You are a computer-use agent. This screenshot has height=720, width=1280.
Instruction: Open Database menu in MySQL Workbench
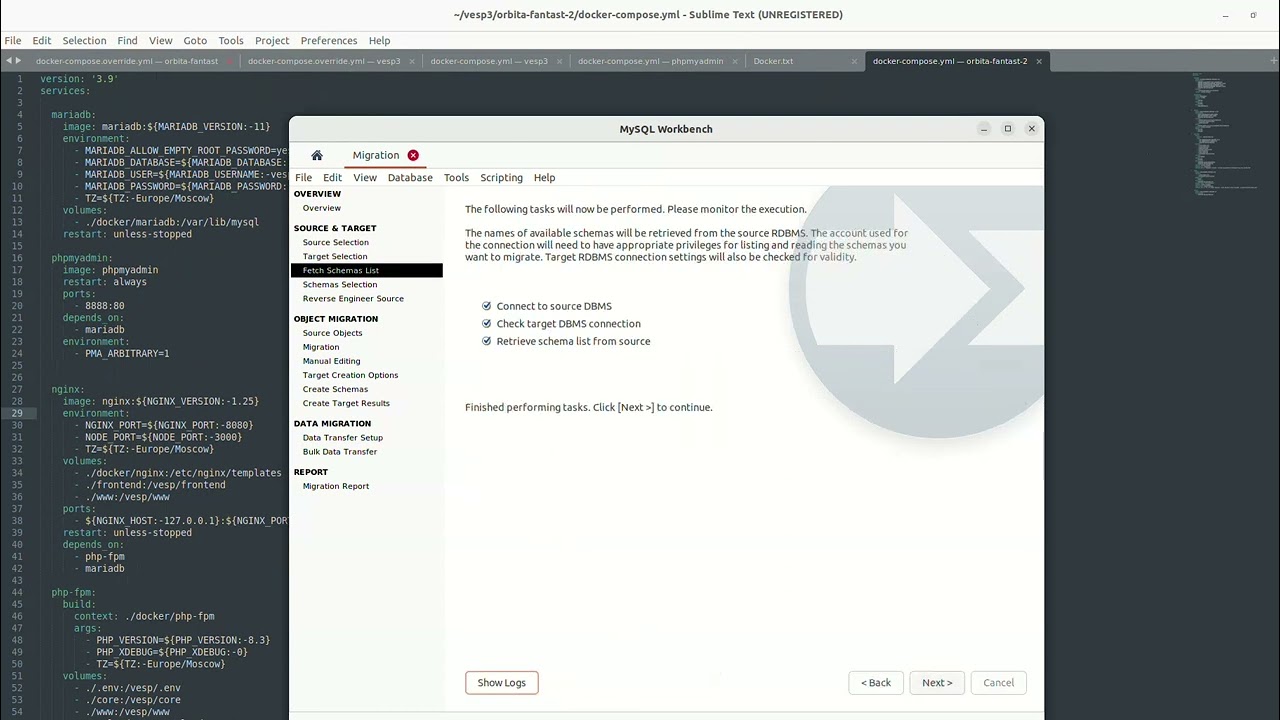tap(410, 177)
